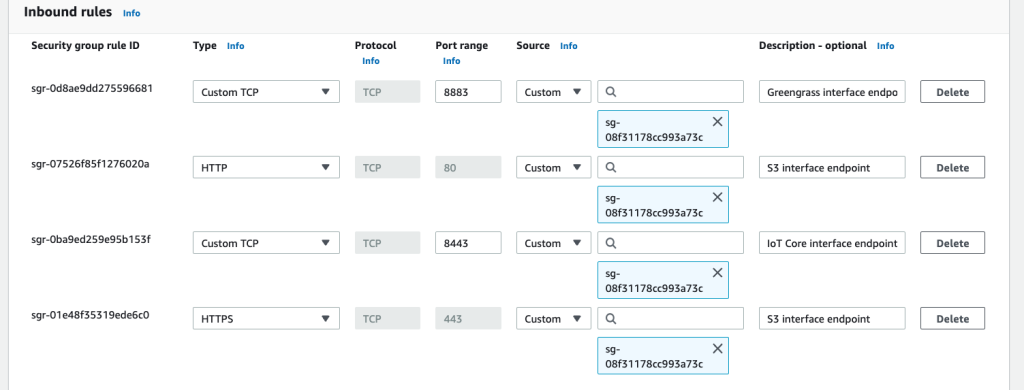Screen dimensions: 1024x390
Task: Edit the port range field showing 8443
Action: 468,243
